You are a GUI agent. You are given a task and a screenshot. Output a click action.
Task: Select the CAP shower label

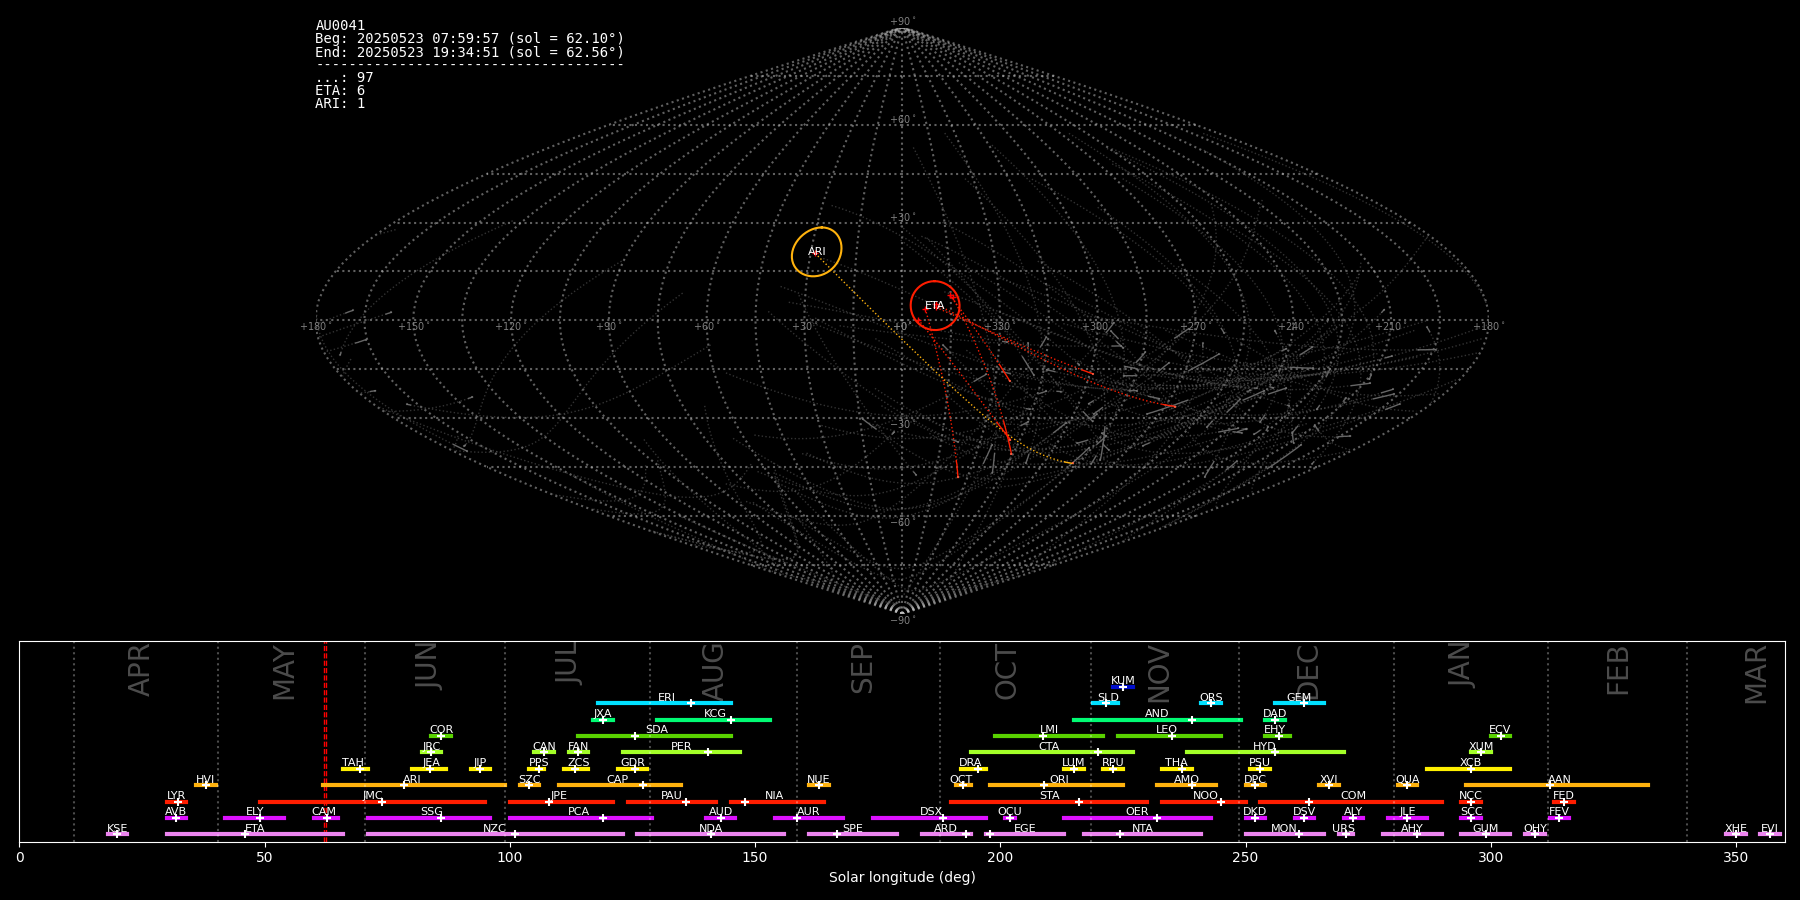coord(618,780)
